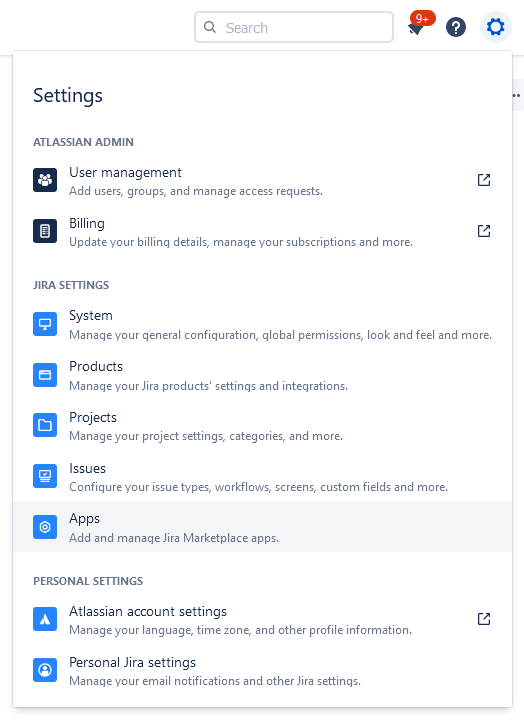
Task: Go to Personal Jira settings
Action: click(262, 670)
